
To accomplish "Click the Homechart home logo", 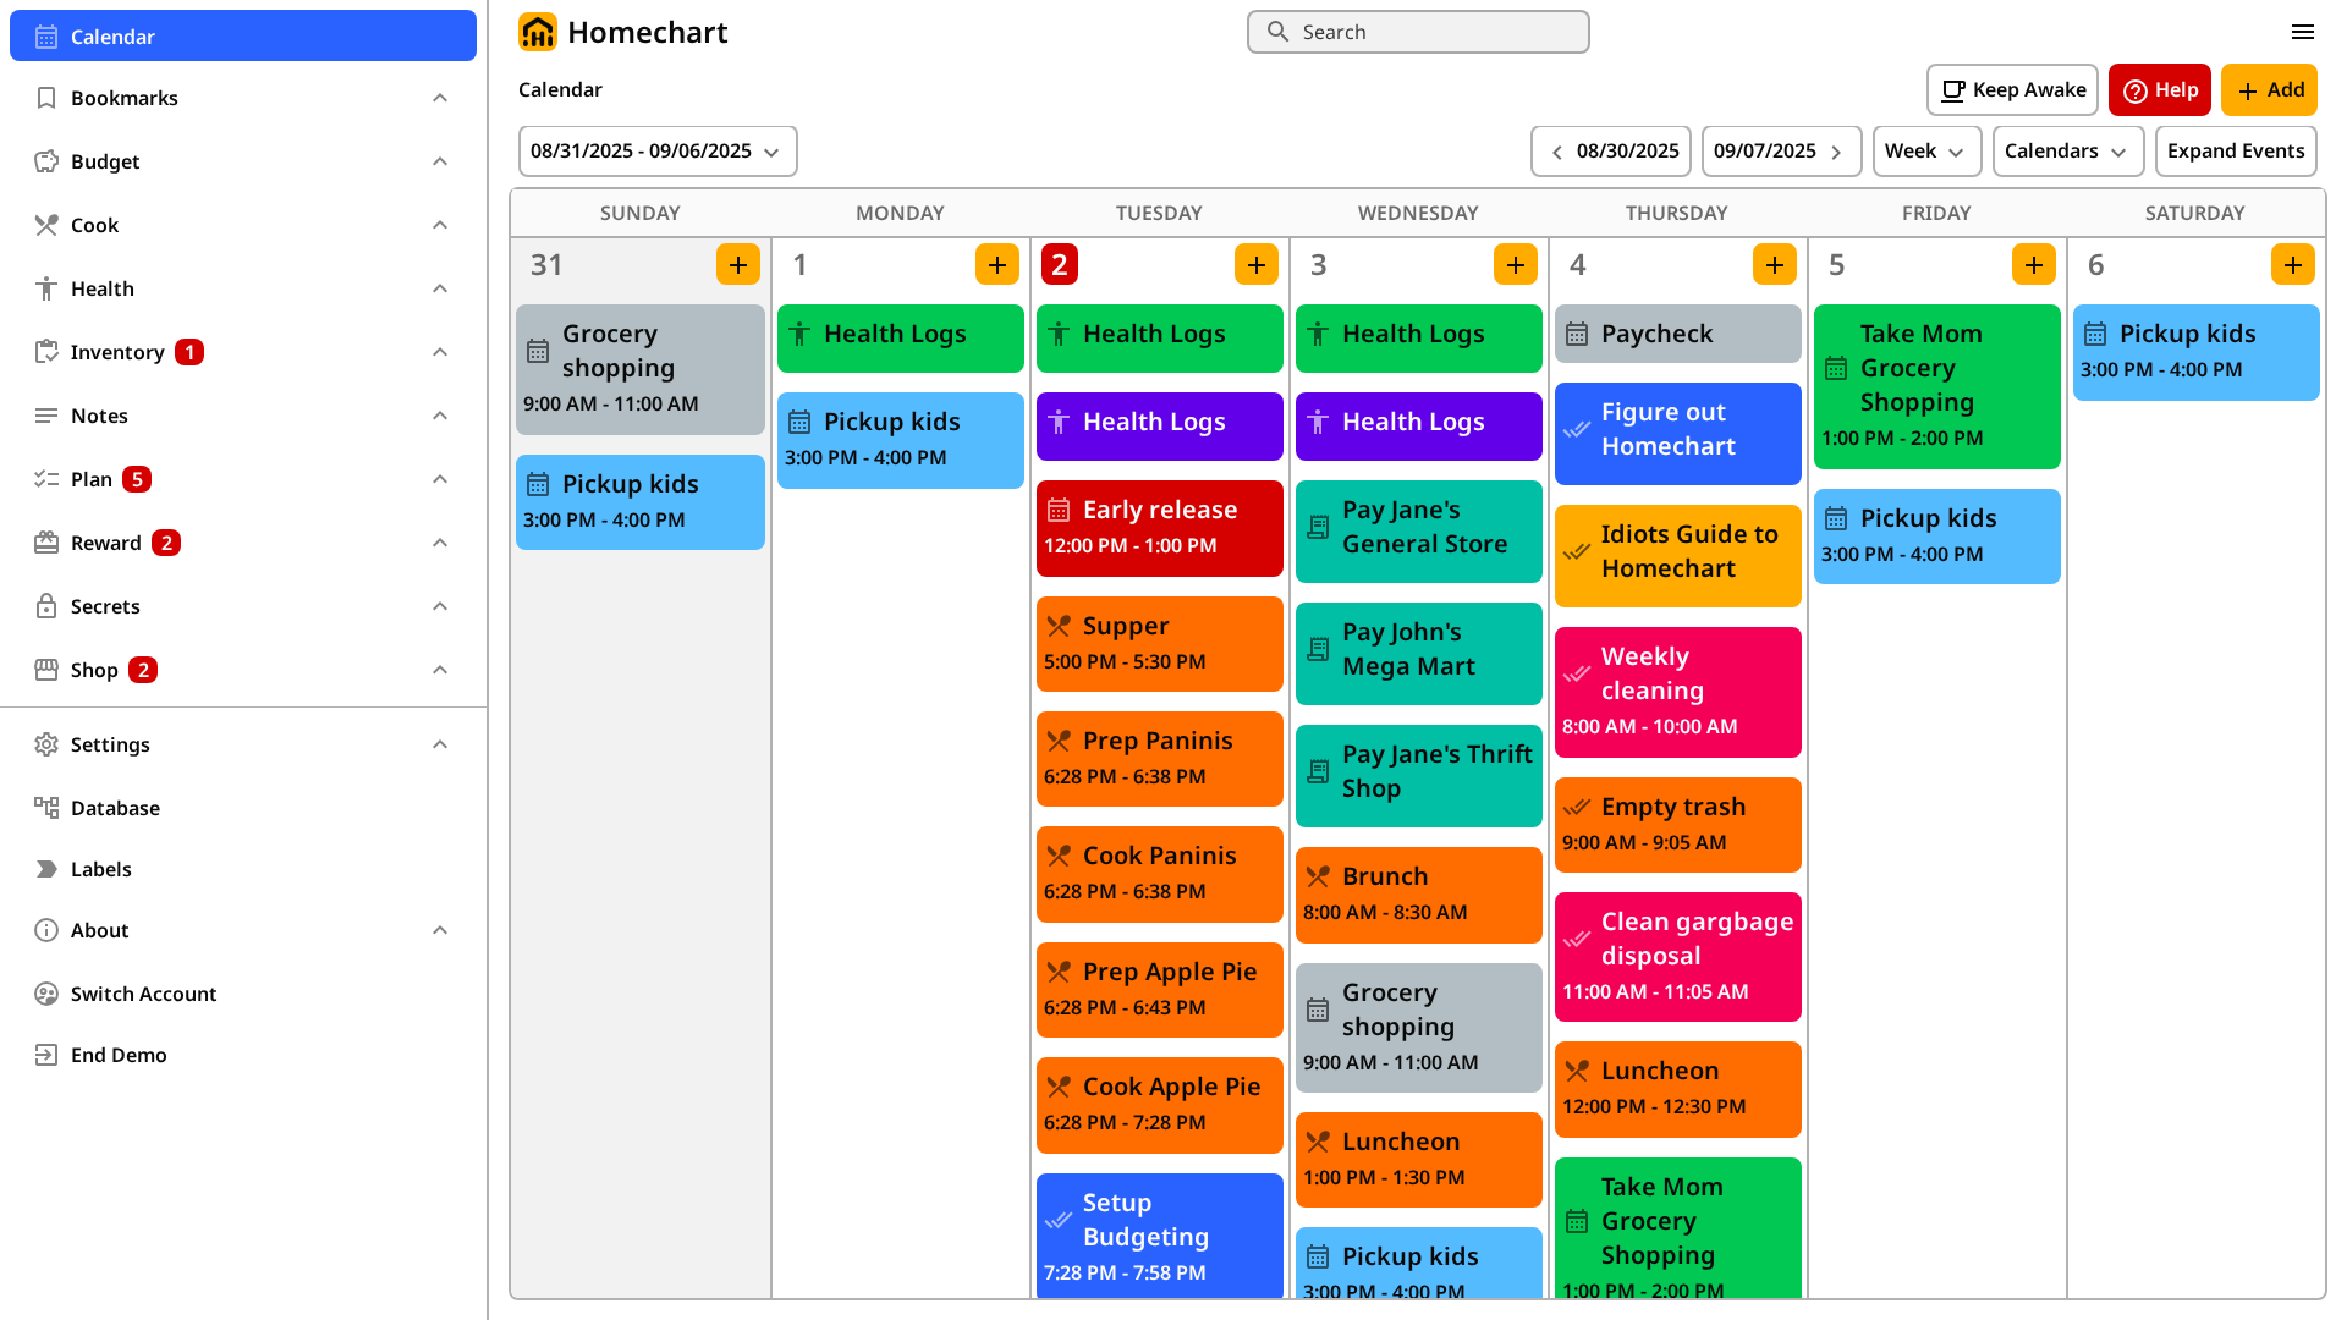I will click(538, 31).
